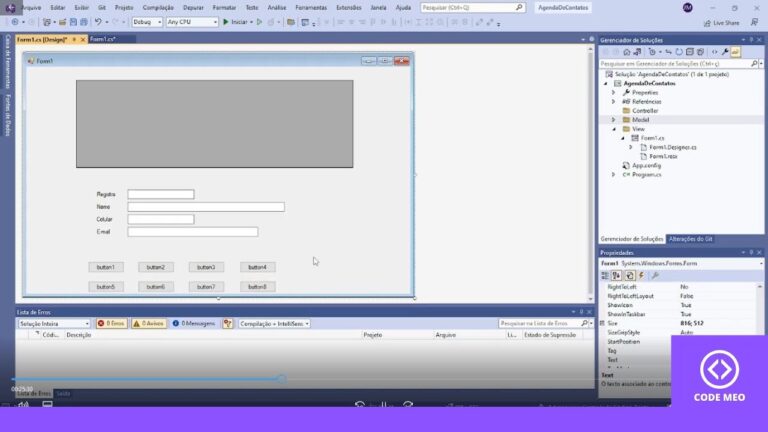Toggle the 0 Avisos warnings filter
The width and height of the screenshot is (768, 432).
[x=149, y=323]
